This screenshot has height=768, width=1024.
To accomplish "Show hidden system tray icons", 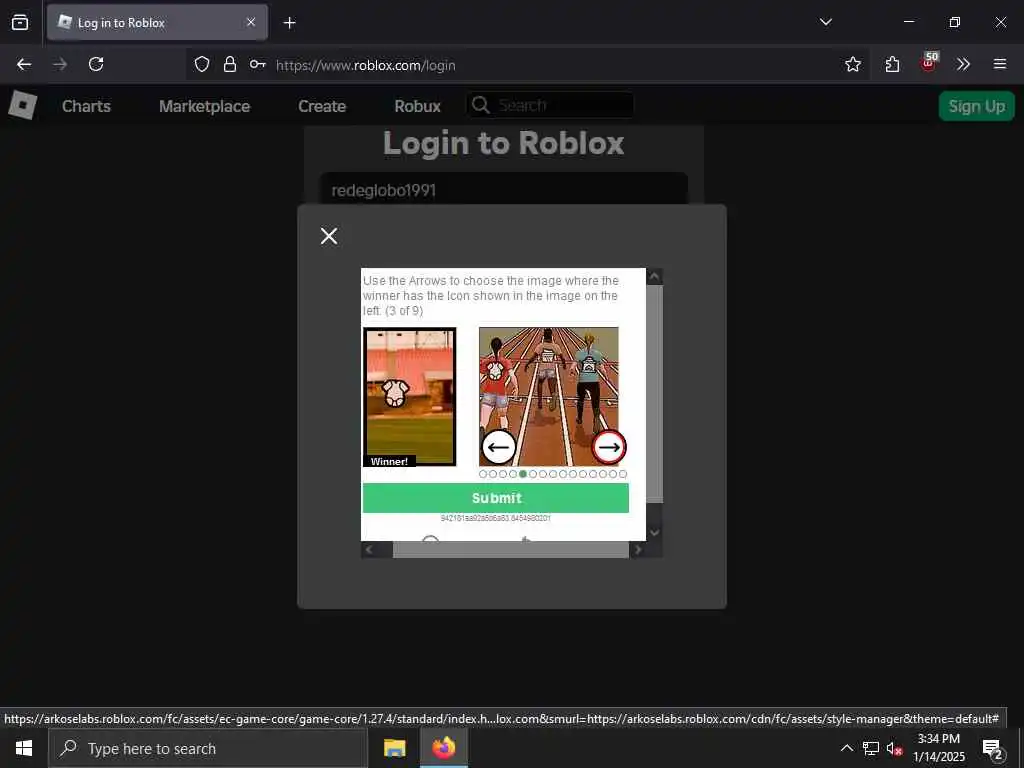I will point(846,748).
